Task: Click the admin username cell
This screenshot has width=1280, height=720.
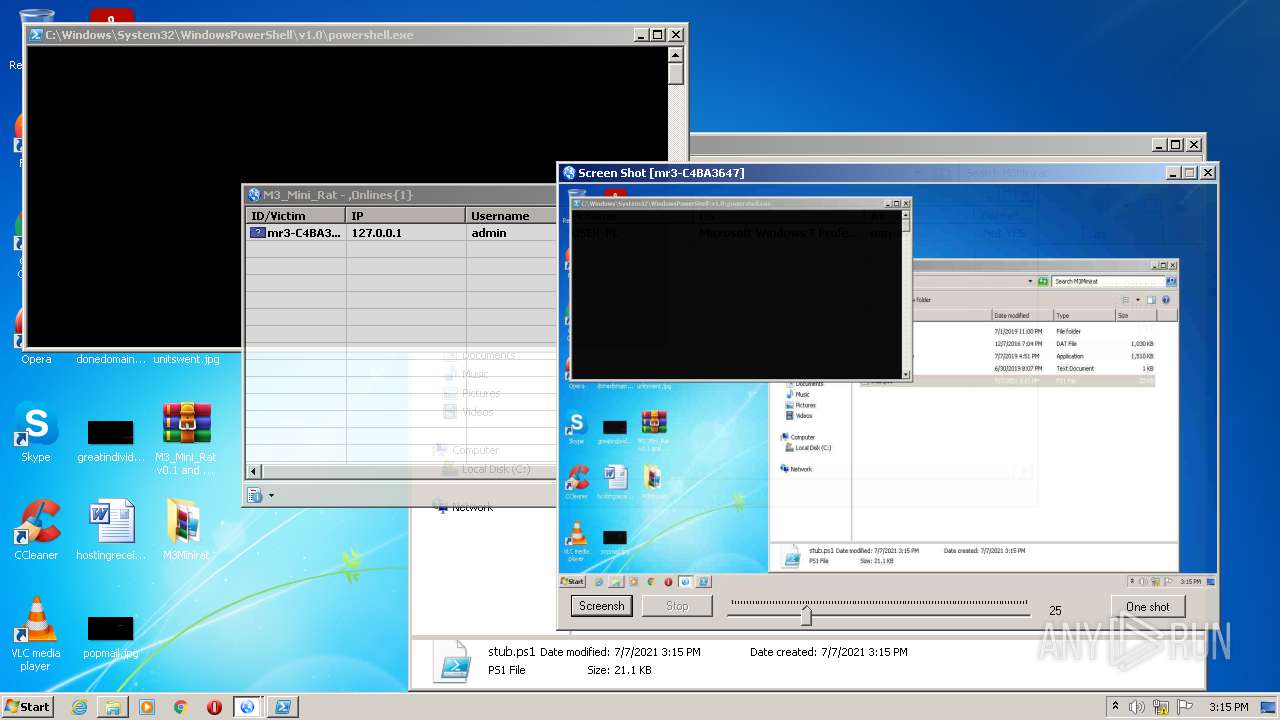Action: [x=489, y=233]
